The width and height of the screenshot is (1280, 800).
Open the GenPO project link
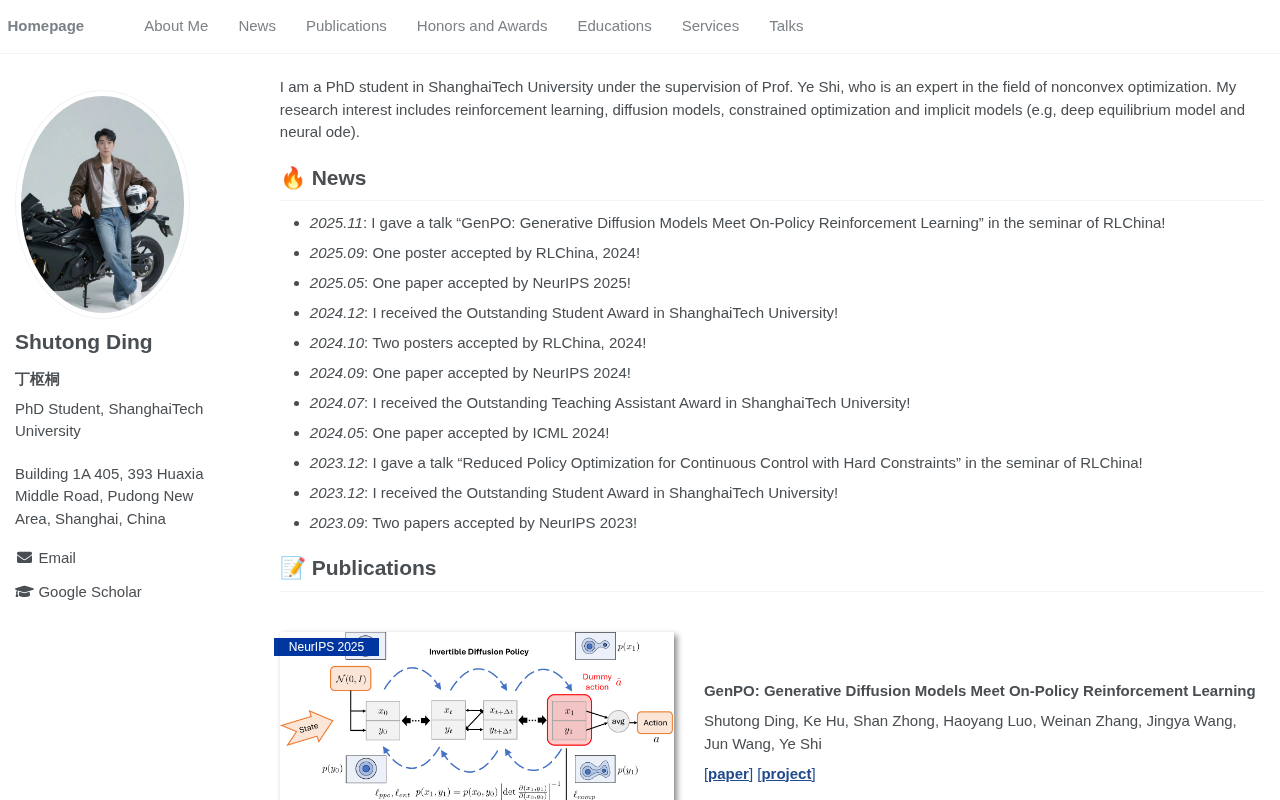(x=786, y=774)
